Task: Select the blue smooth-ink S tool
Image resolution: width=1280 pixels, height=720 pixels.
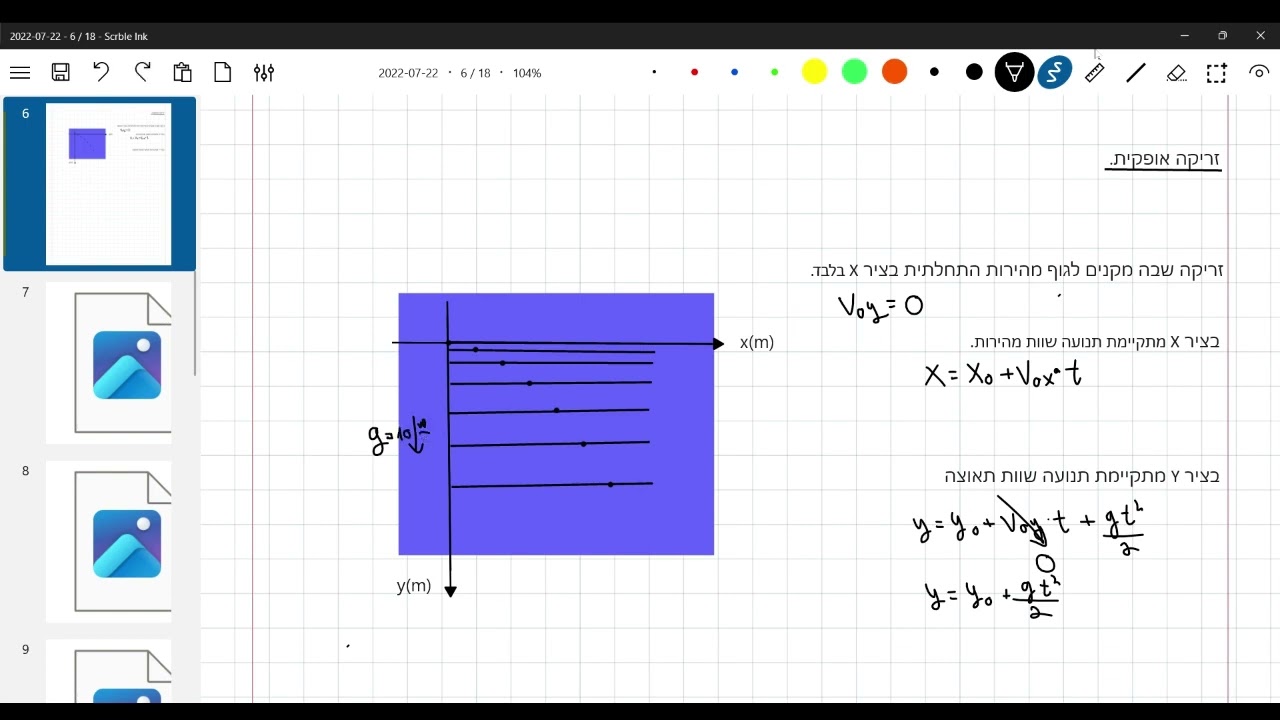Action: point(1054,72)
